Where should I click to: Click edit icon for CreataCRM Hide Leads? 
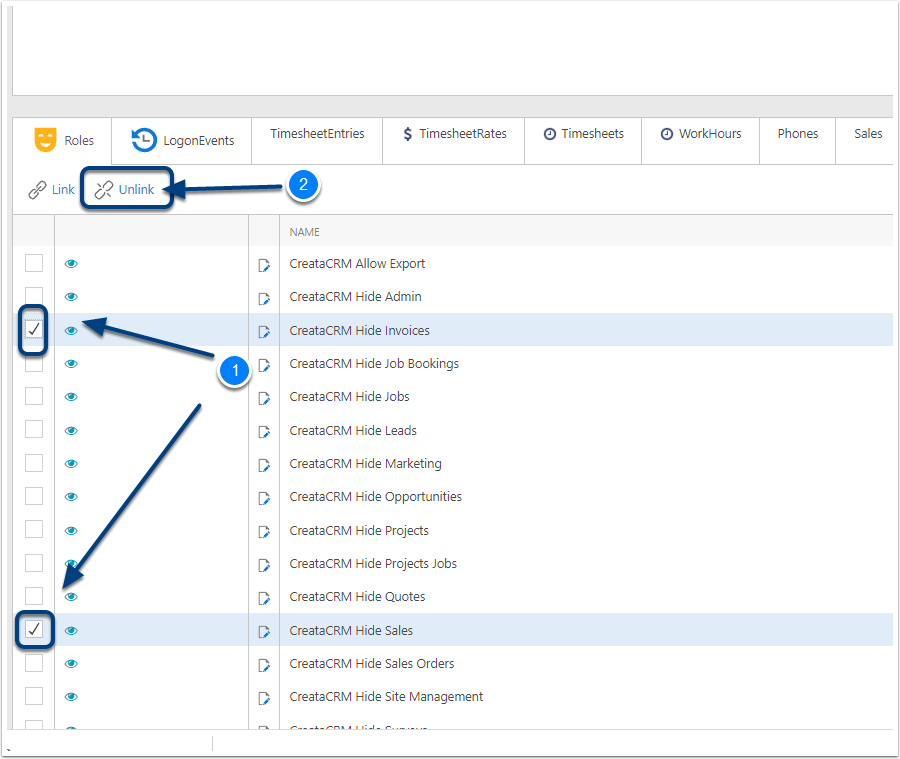pyautogui.click(x=264, y=432)
